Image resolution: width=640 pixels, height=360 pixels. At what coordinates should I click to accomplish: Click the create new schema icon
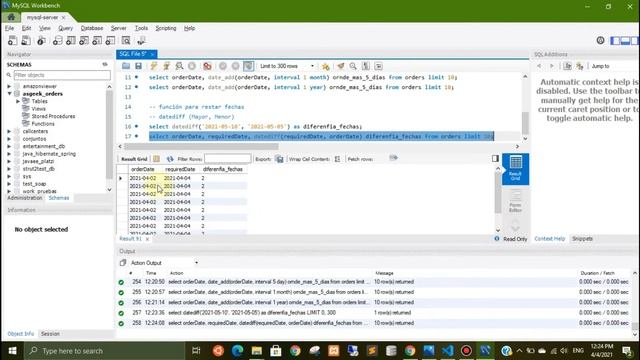[x=58, y=40]
